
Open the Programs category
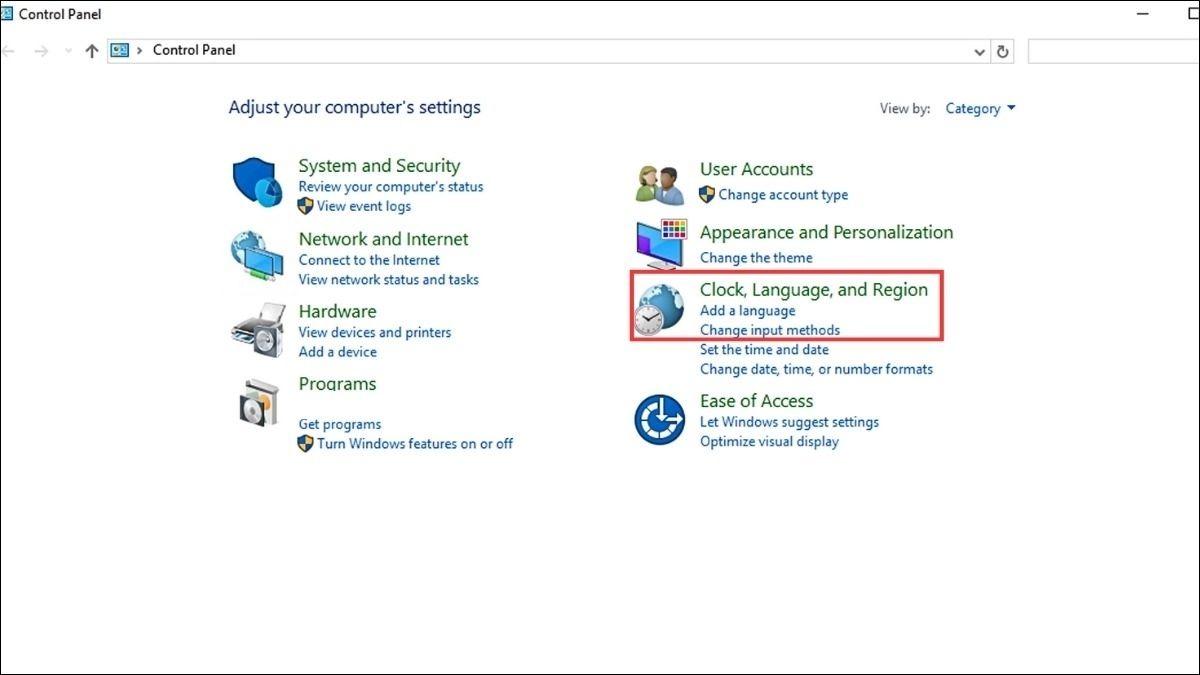click(x=337, y=384)
